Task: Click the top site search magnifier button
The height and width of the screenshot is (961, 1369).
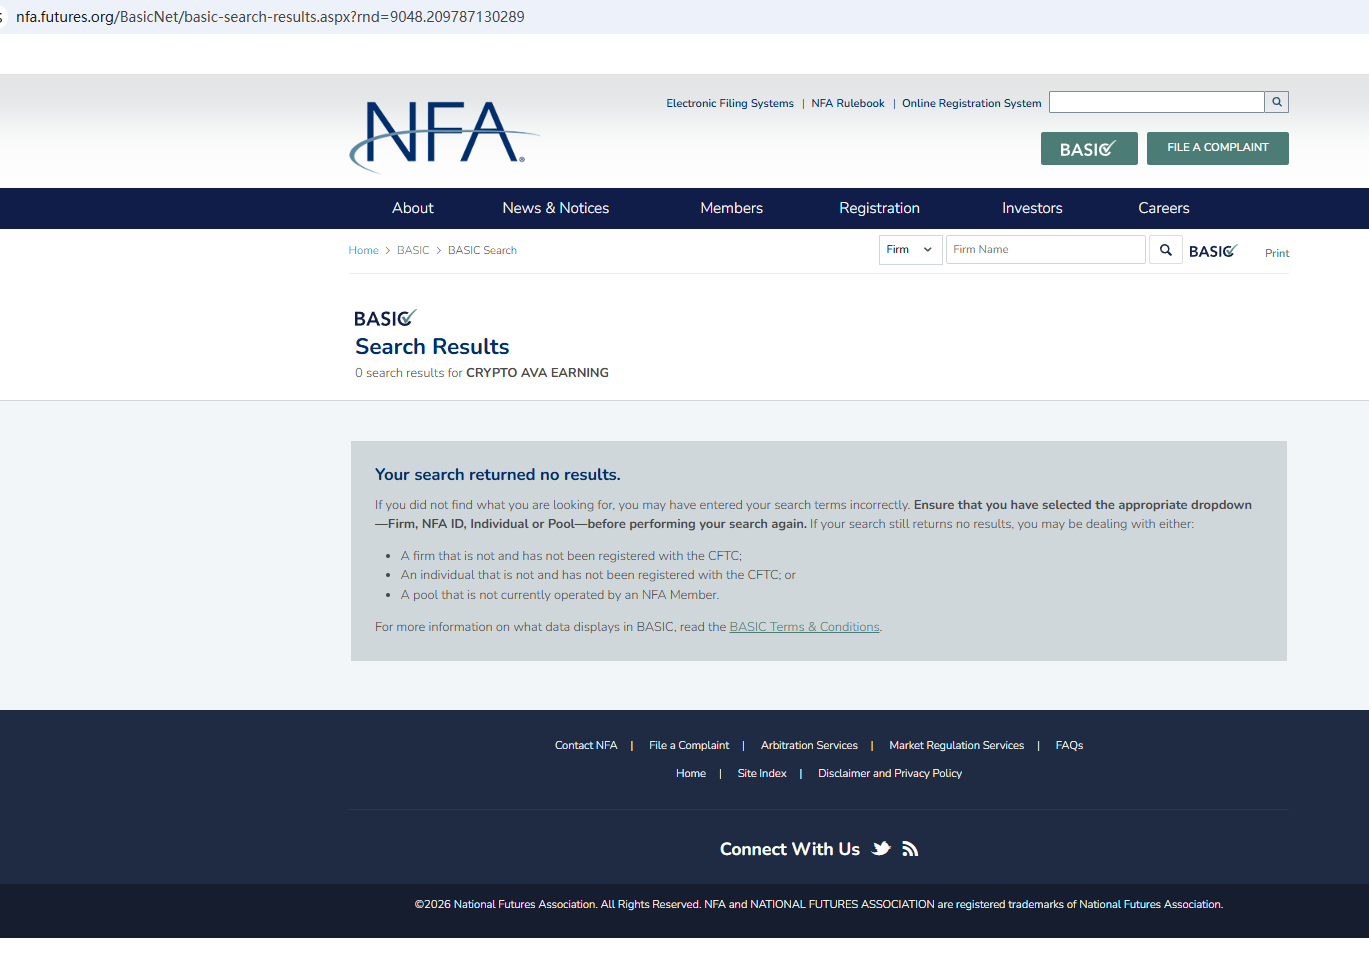Action: click(x=1277, y=102)
